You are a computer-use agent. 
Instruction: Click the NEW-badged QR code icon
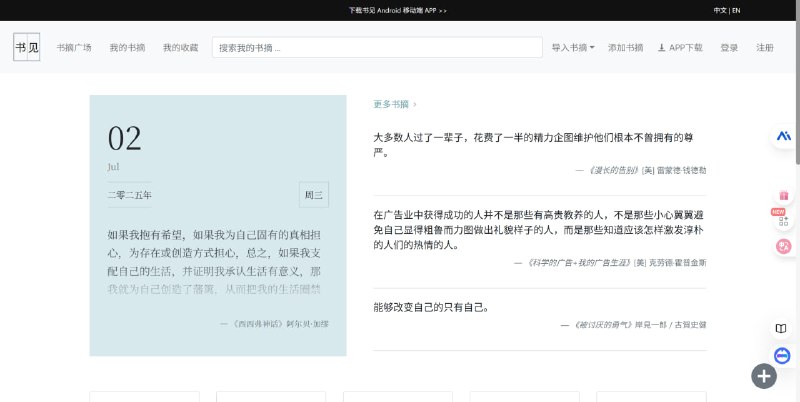(x=783, y=219)
